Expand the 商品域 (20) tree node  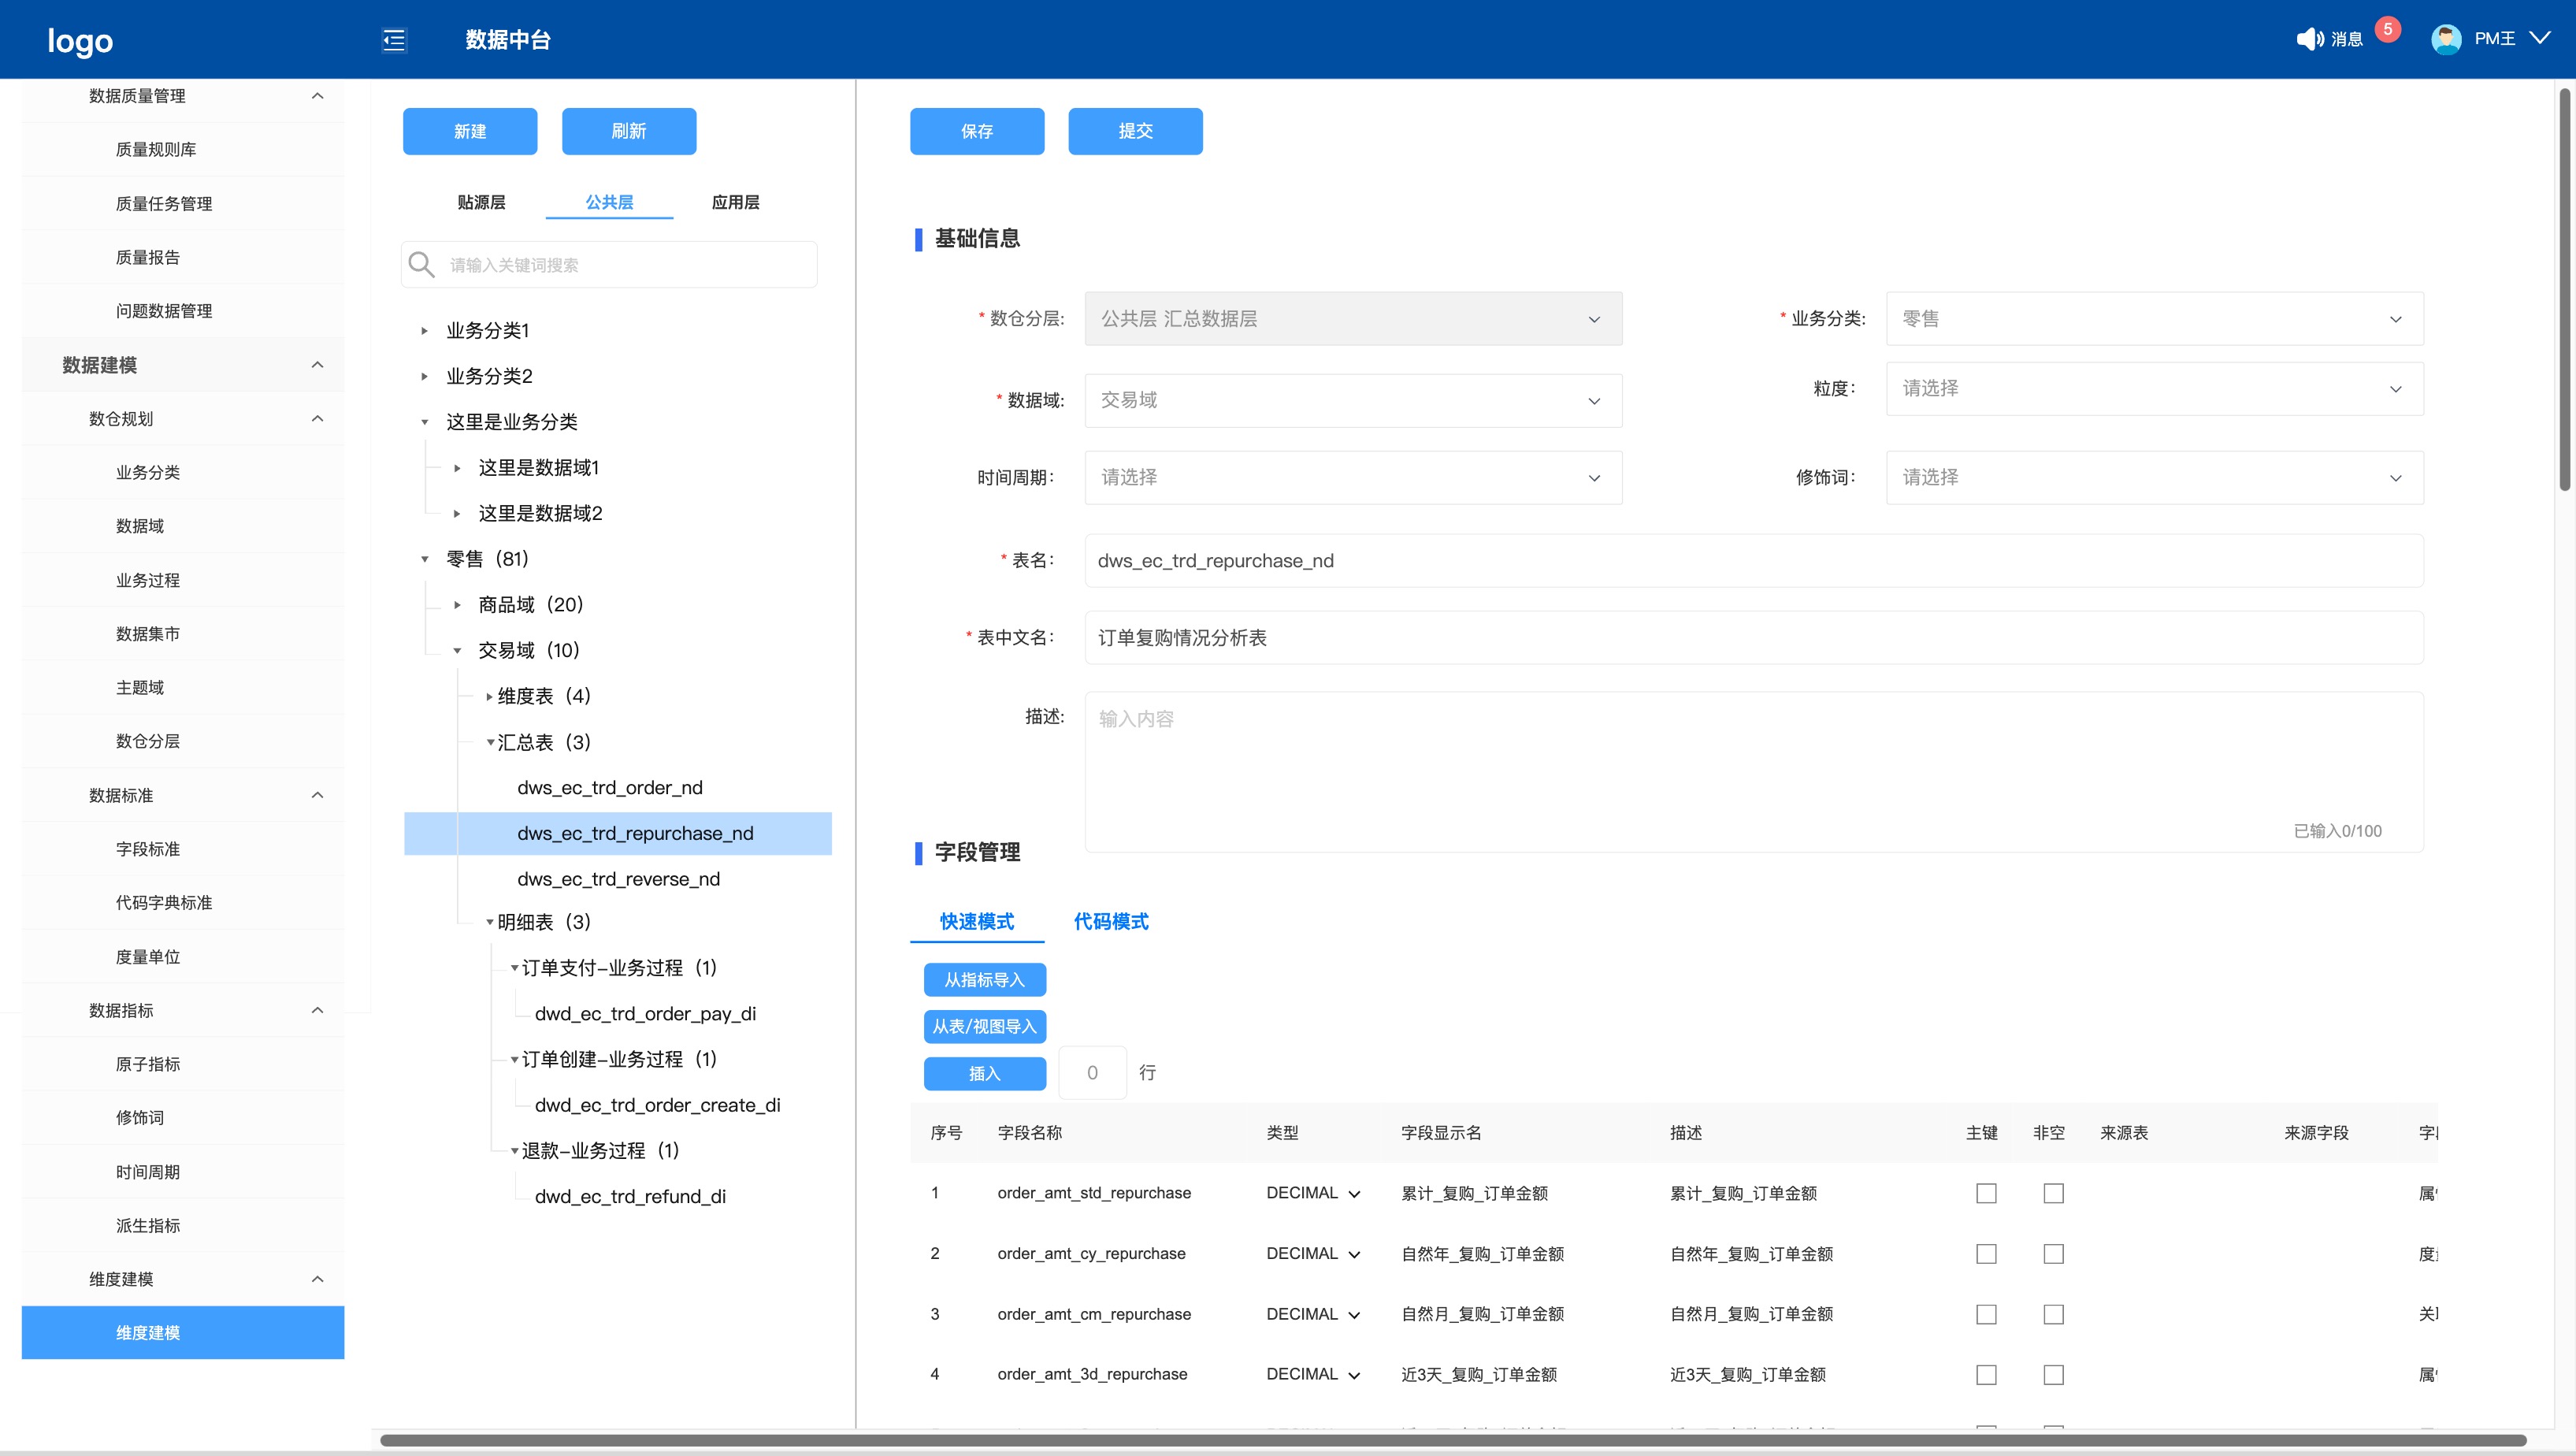(x=457, y=605)
